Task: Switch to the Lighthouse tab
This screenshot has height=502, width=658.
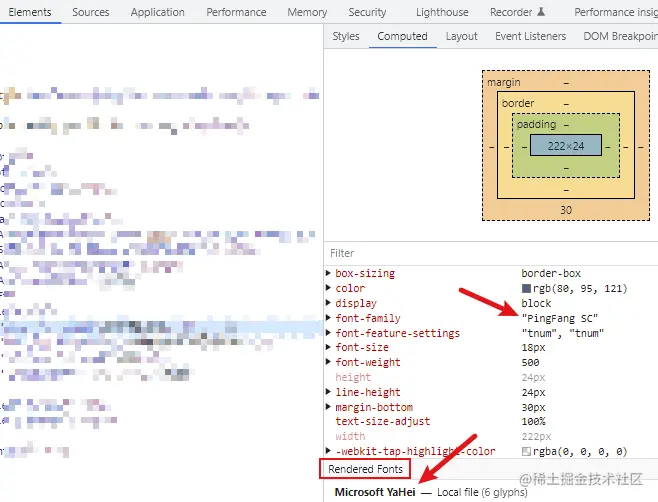Action: [x=442, y=12]
